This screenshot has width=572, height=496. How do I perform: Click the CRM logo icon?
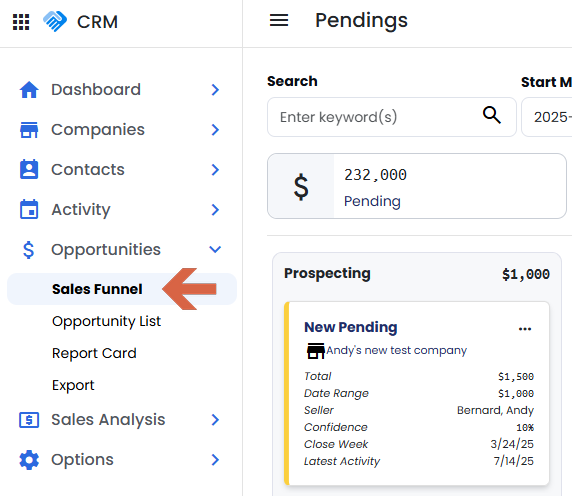55,22
